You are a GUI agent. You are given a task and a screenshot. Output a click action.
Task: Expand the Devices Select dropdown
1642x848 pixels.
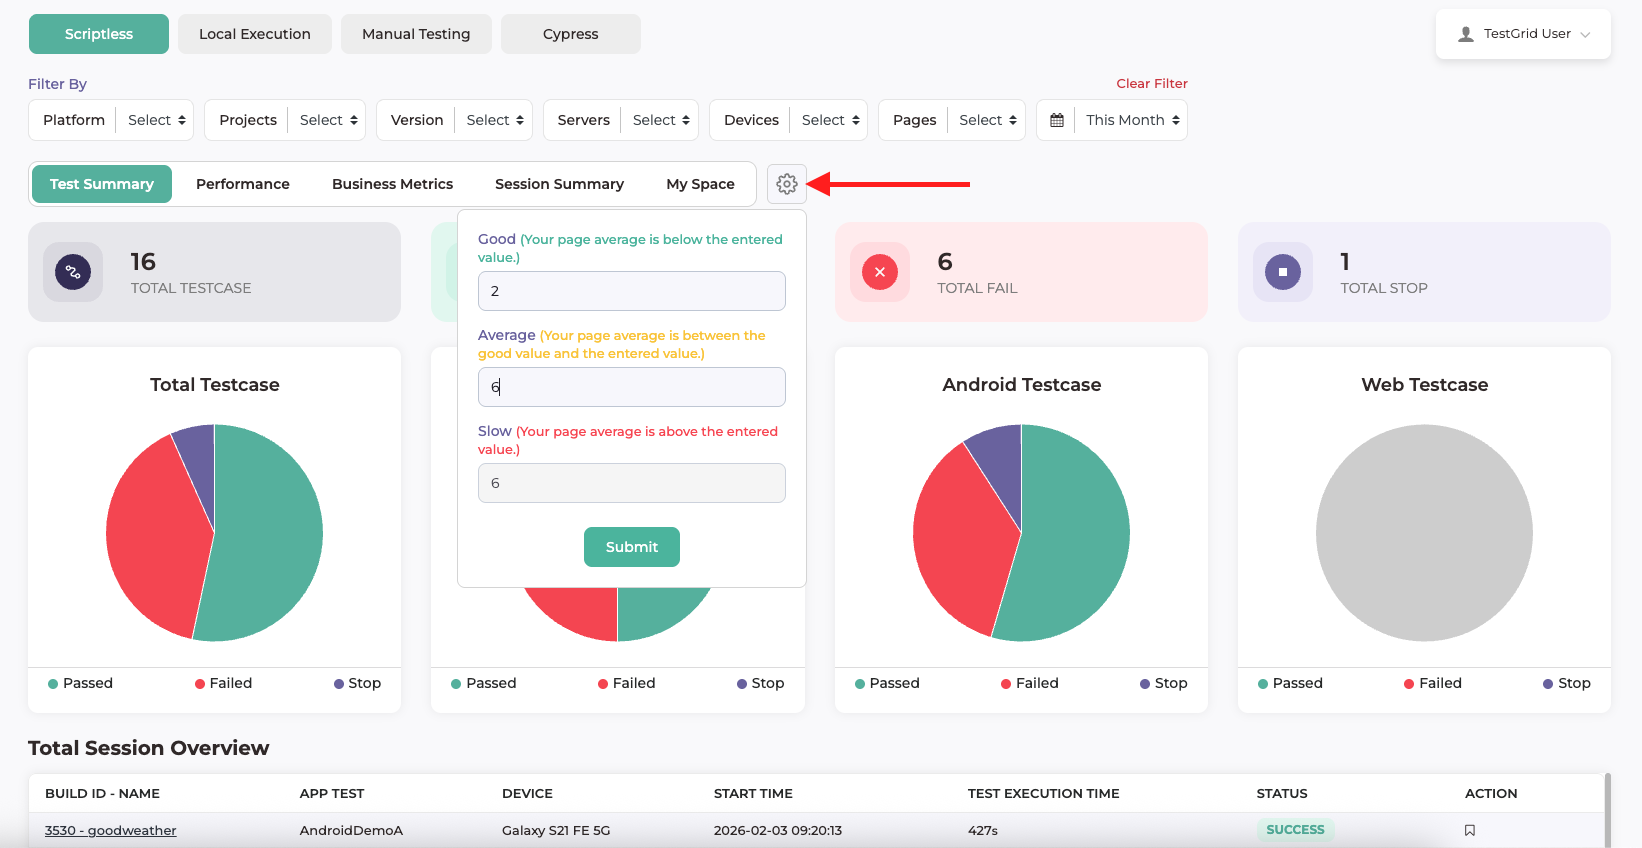[830, 120]
